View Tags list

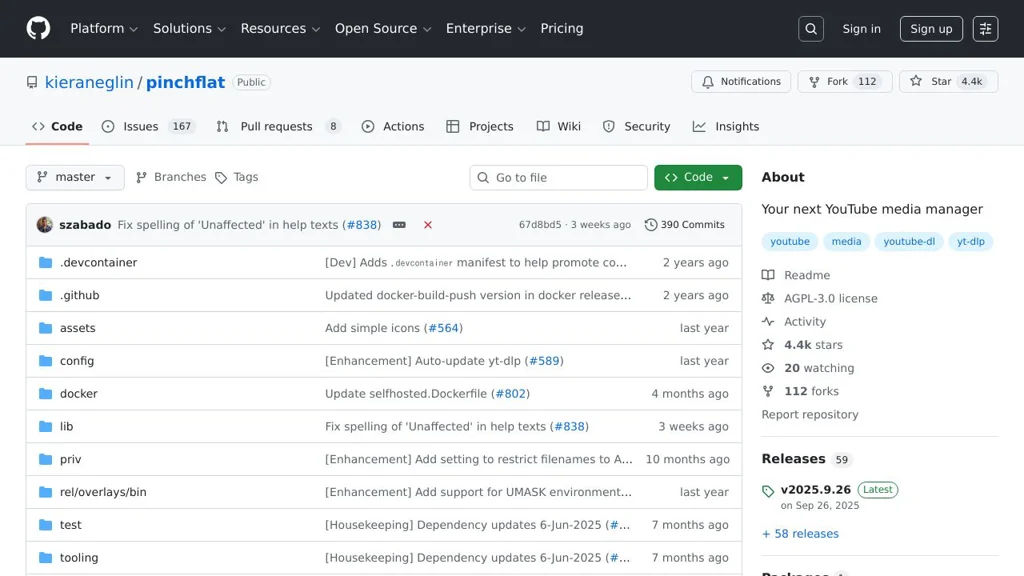(x=237, y=177)
